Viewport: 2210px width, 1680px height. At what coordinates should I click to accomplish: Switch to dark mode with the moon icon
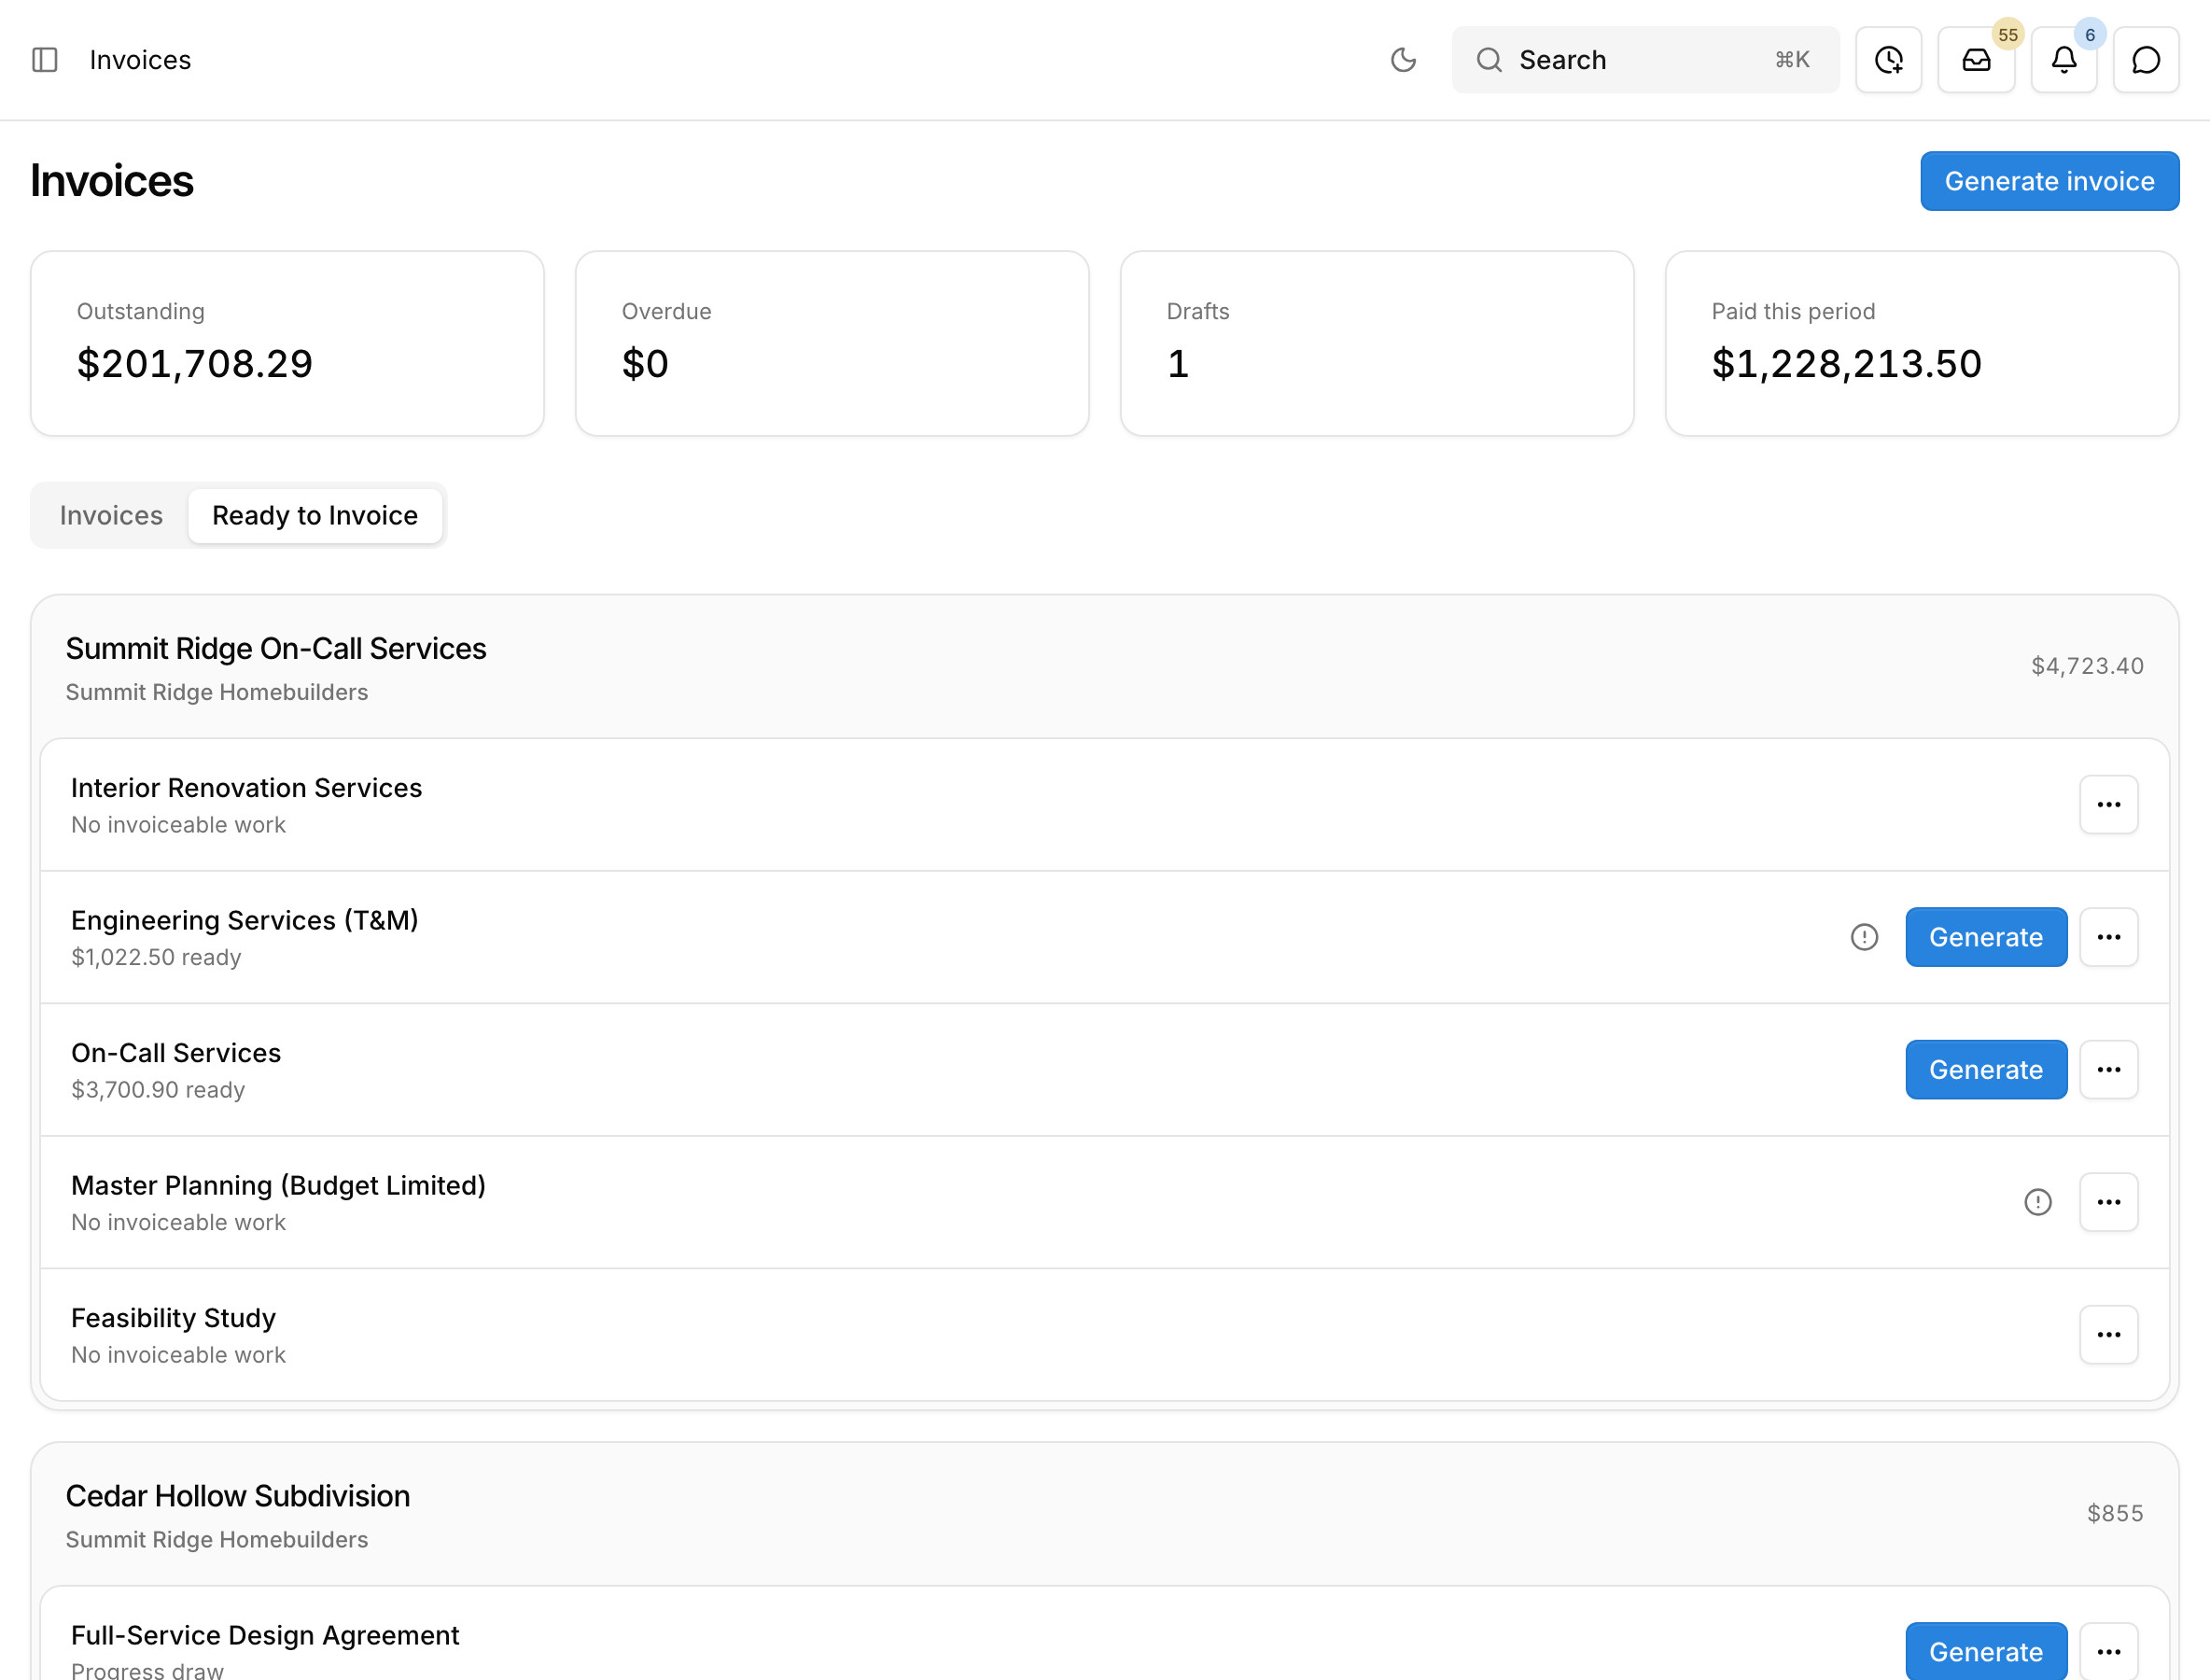[x=1403, y=60]
